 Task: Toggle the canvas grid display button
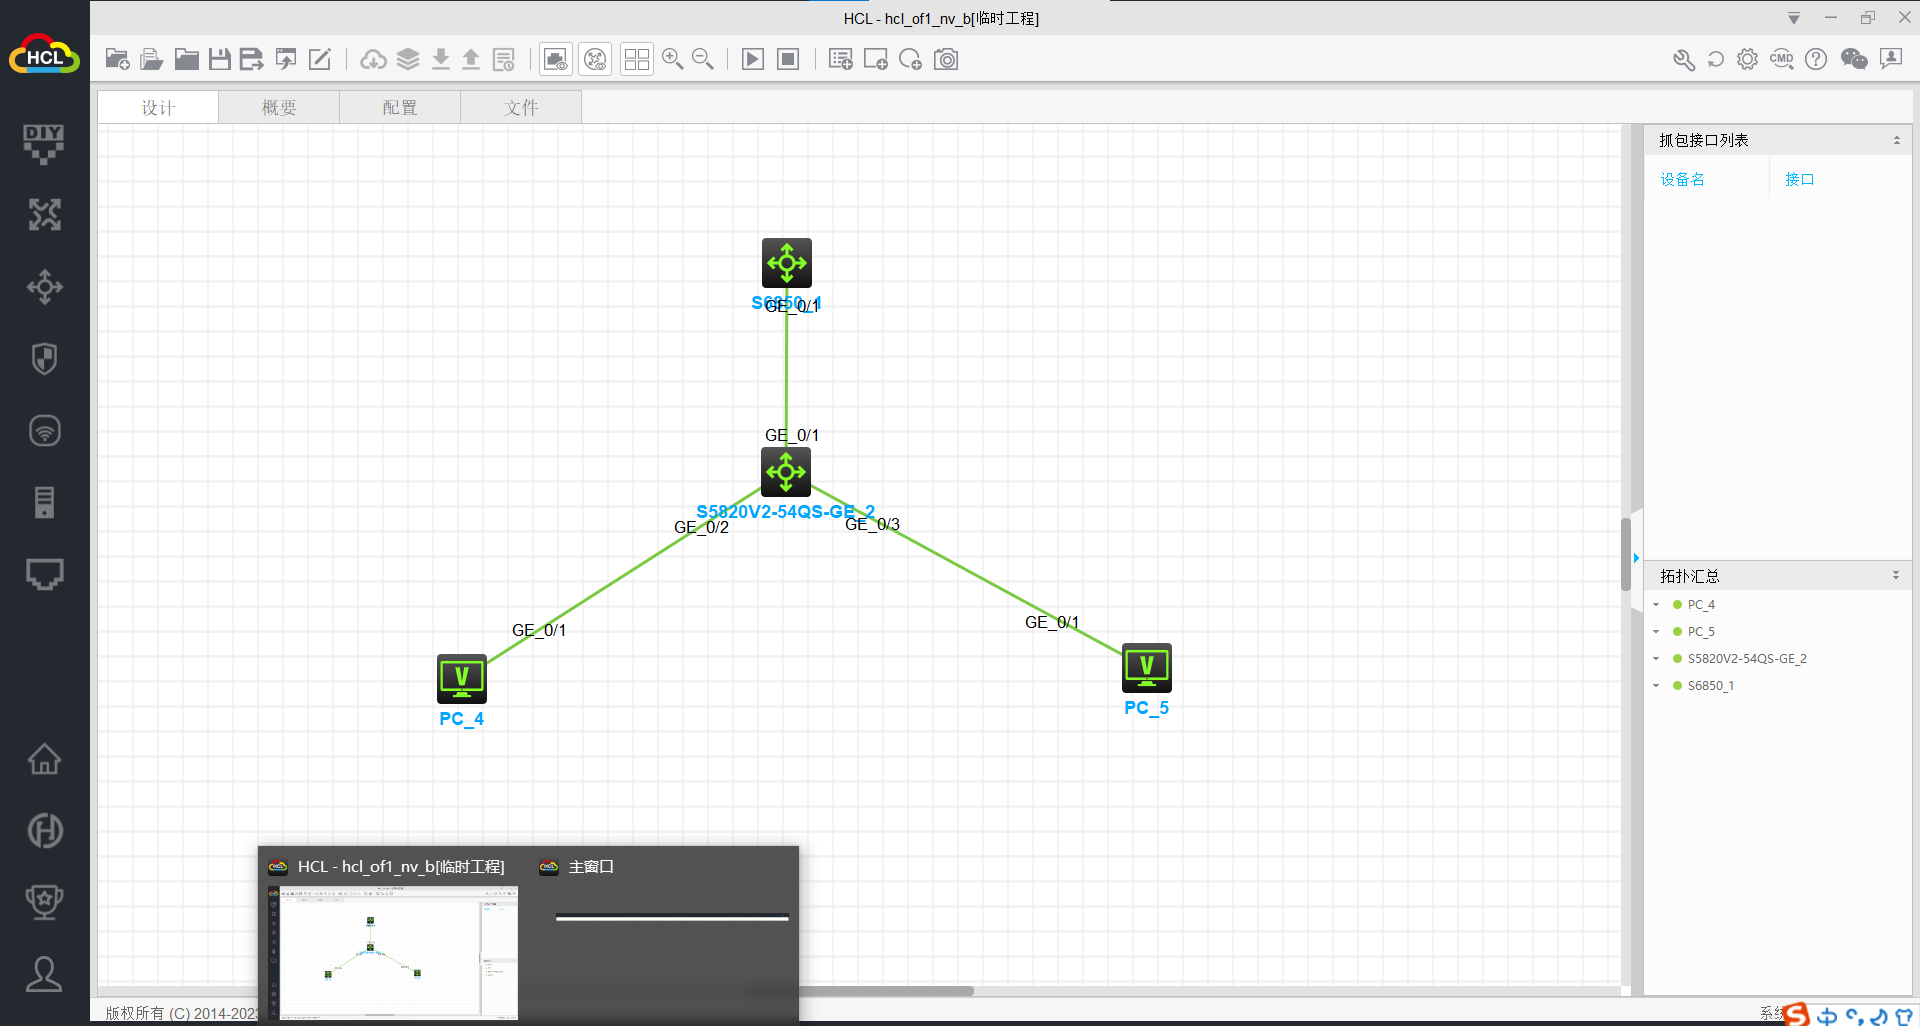[x=637, y=59]
